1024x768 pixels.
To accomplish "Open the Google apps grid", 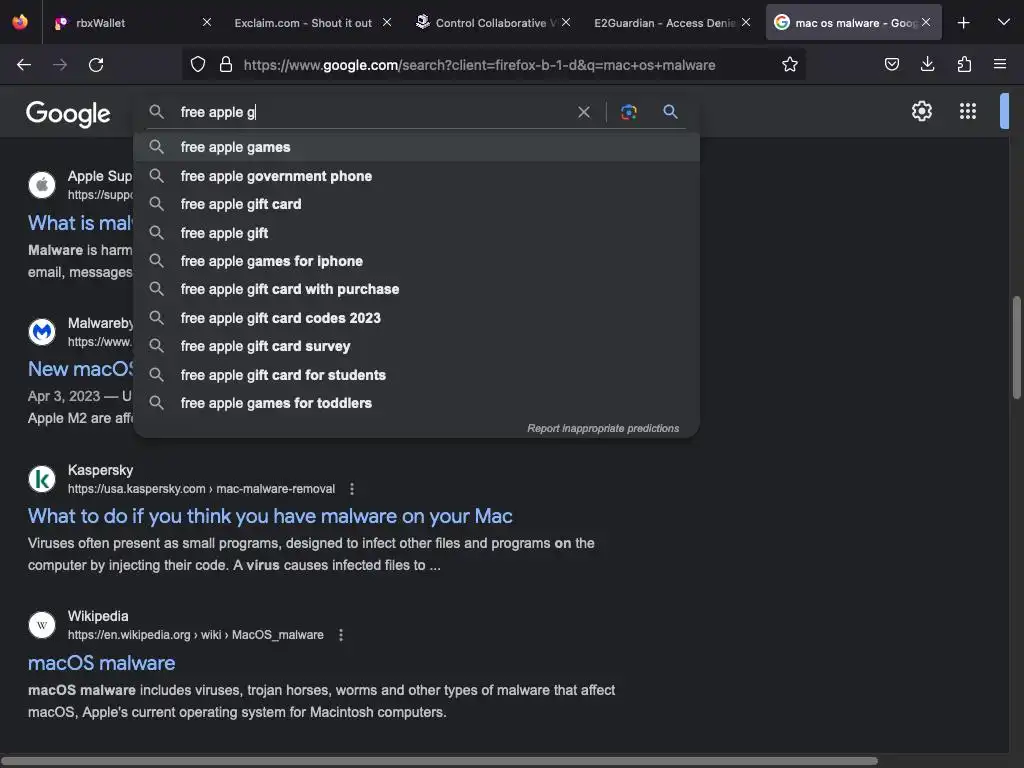I will (968, 111).
